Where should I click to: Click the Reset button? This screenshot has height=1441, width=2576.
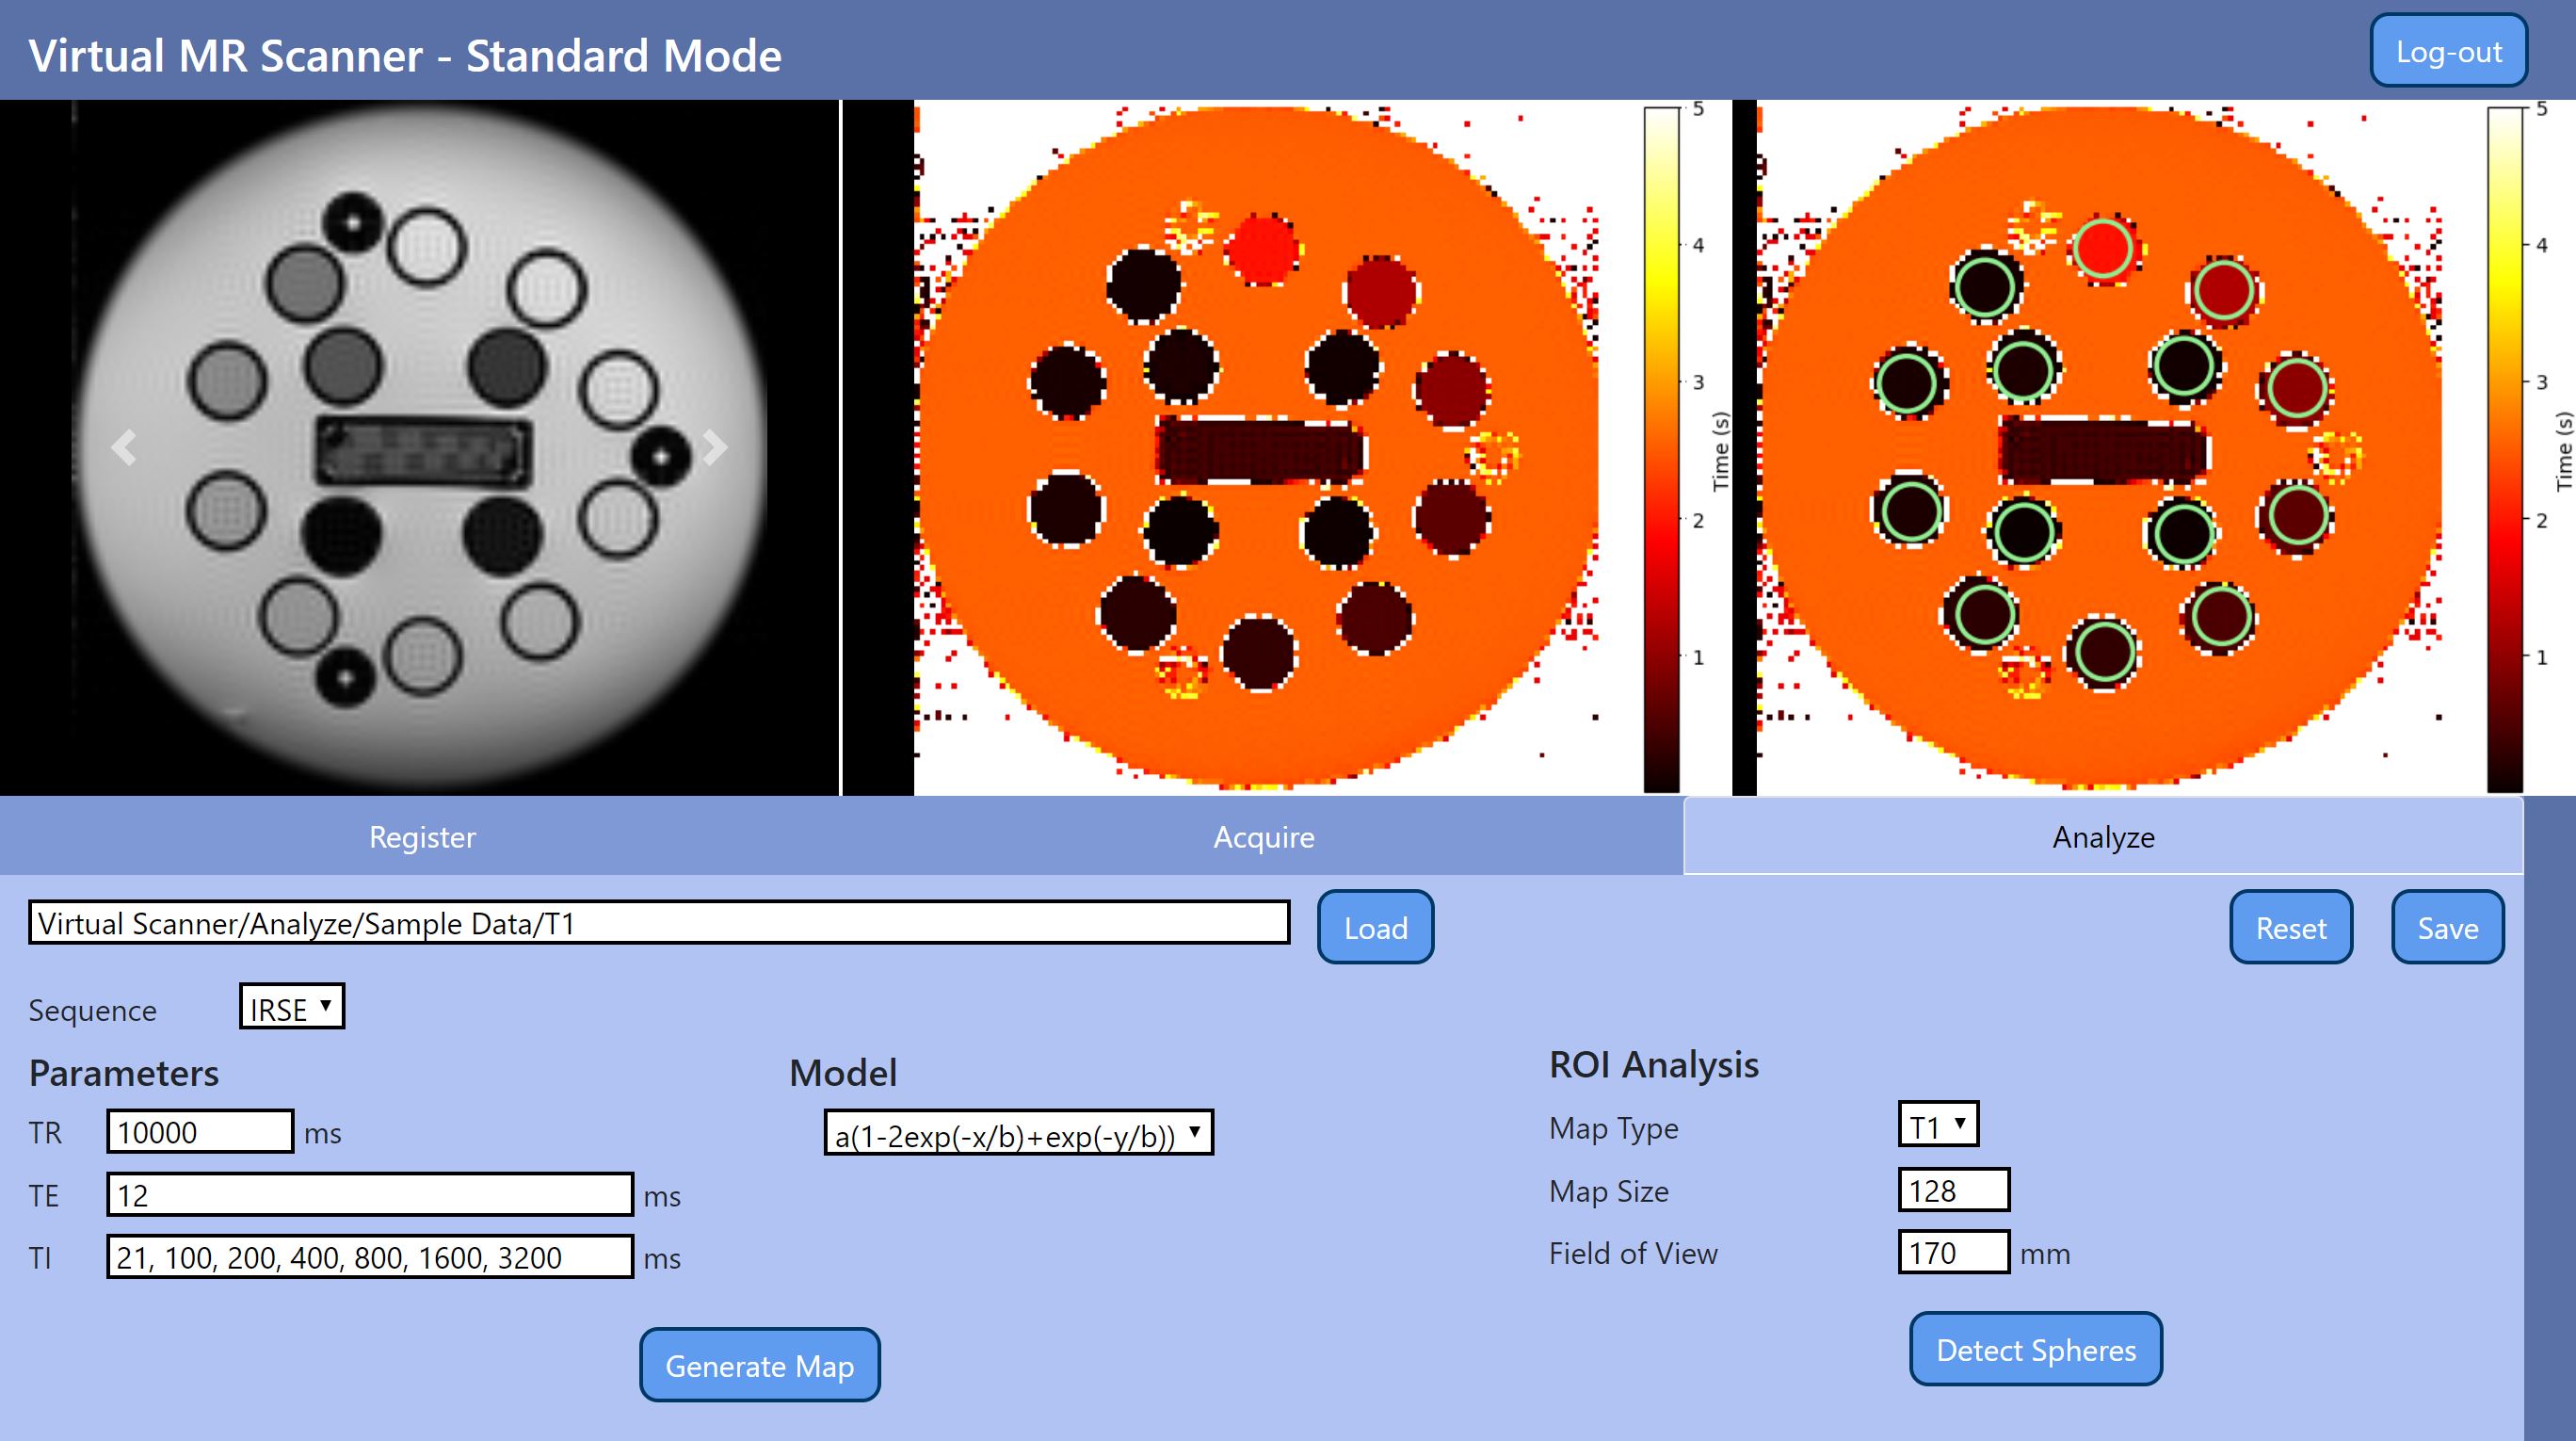click(x=2290, y=928)
